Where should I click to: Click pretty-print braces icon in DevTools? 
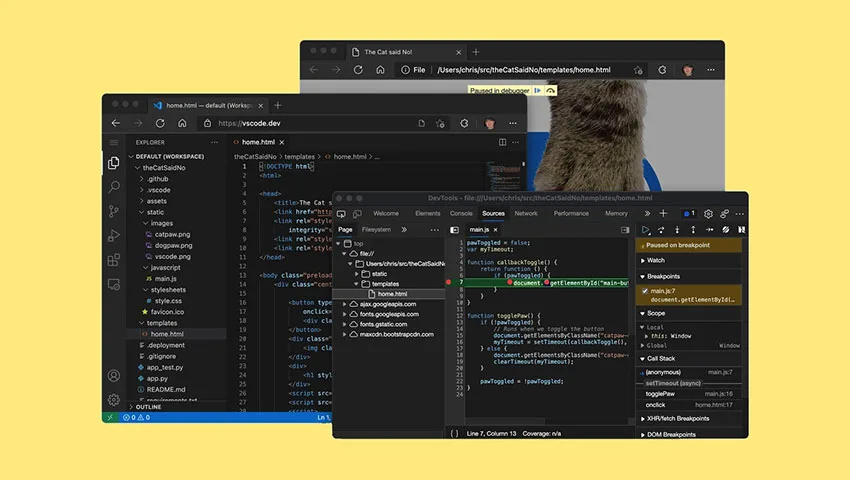click(x=454, y=433)
